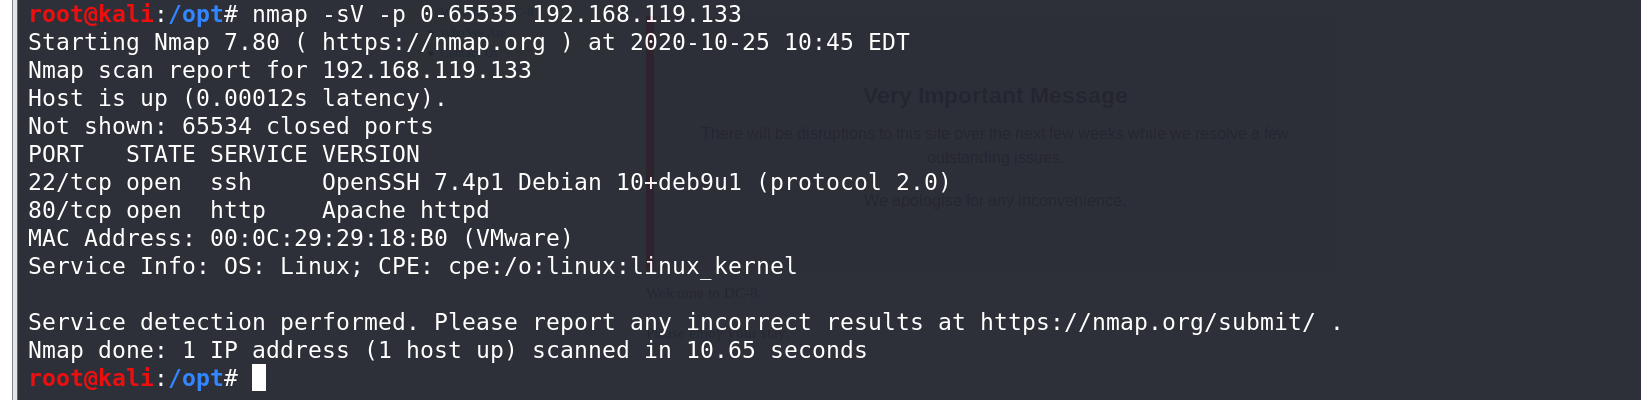Click the MAC address 00:0C:29:29:18:B0

pyautogui.click(x=329, y=238)
